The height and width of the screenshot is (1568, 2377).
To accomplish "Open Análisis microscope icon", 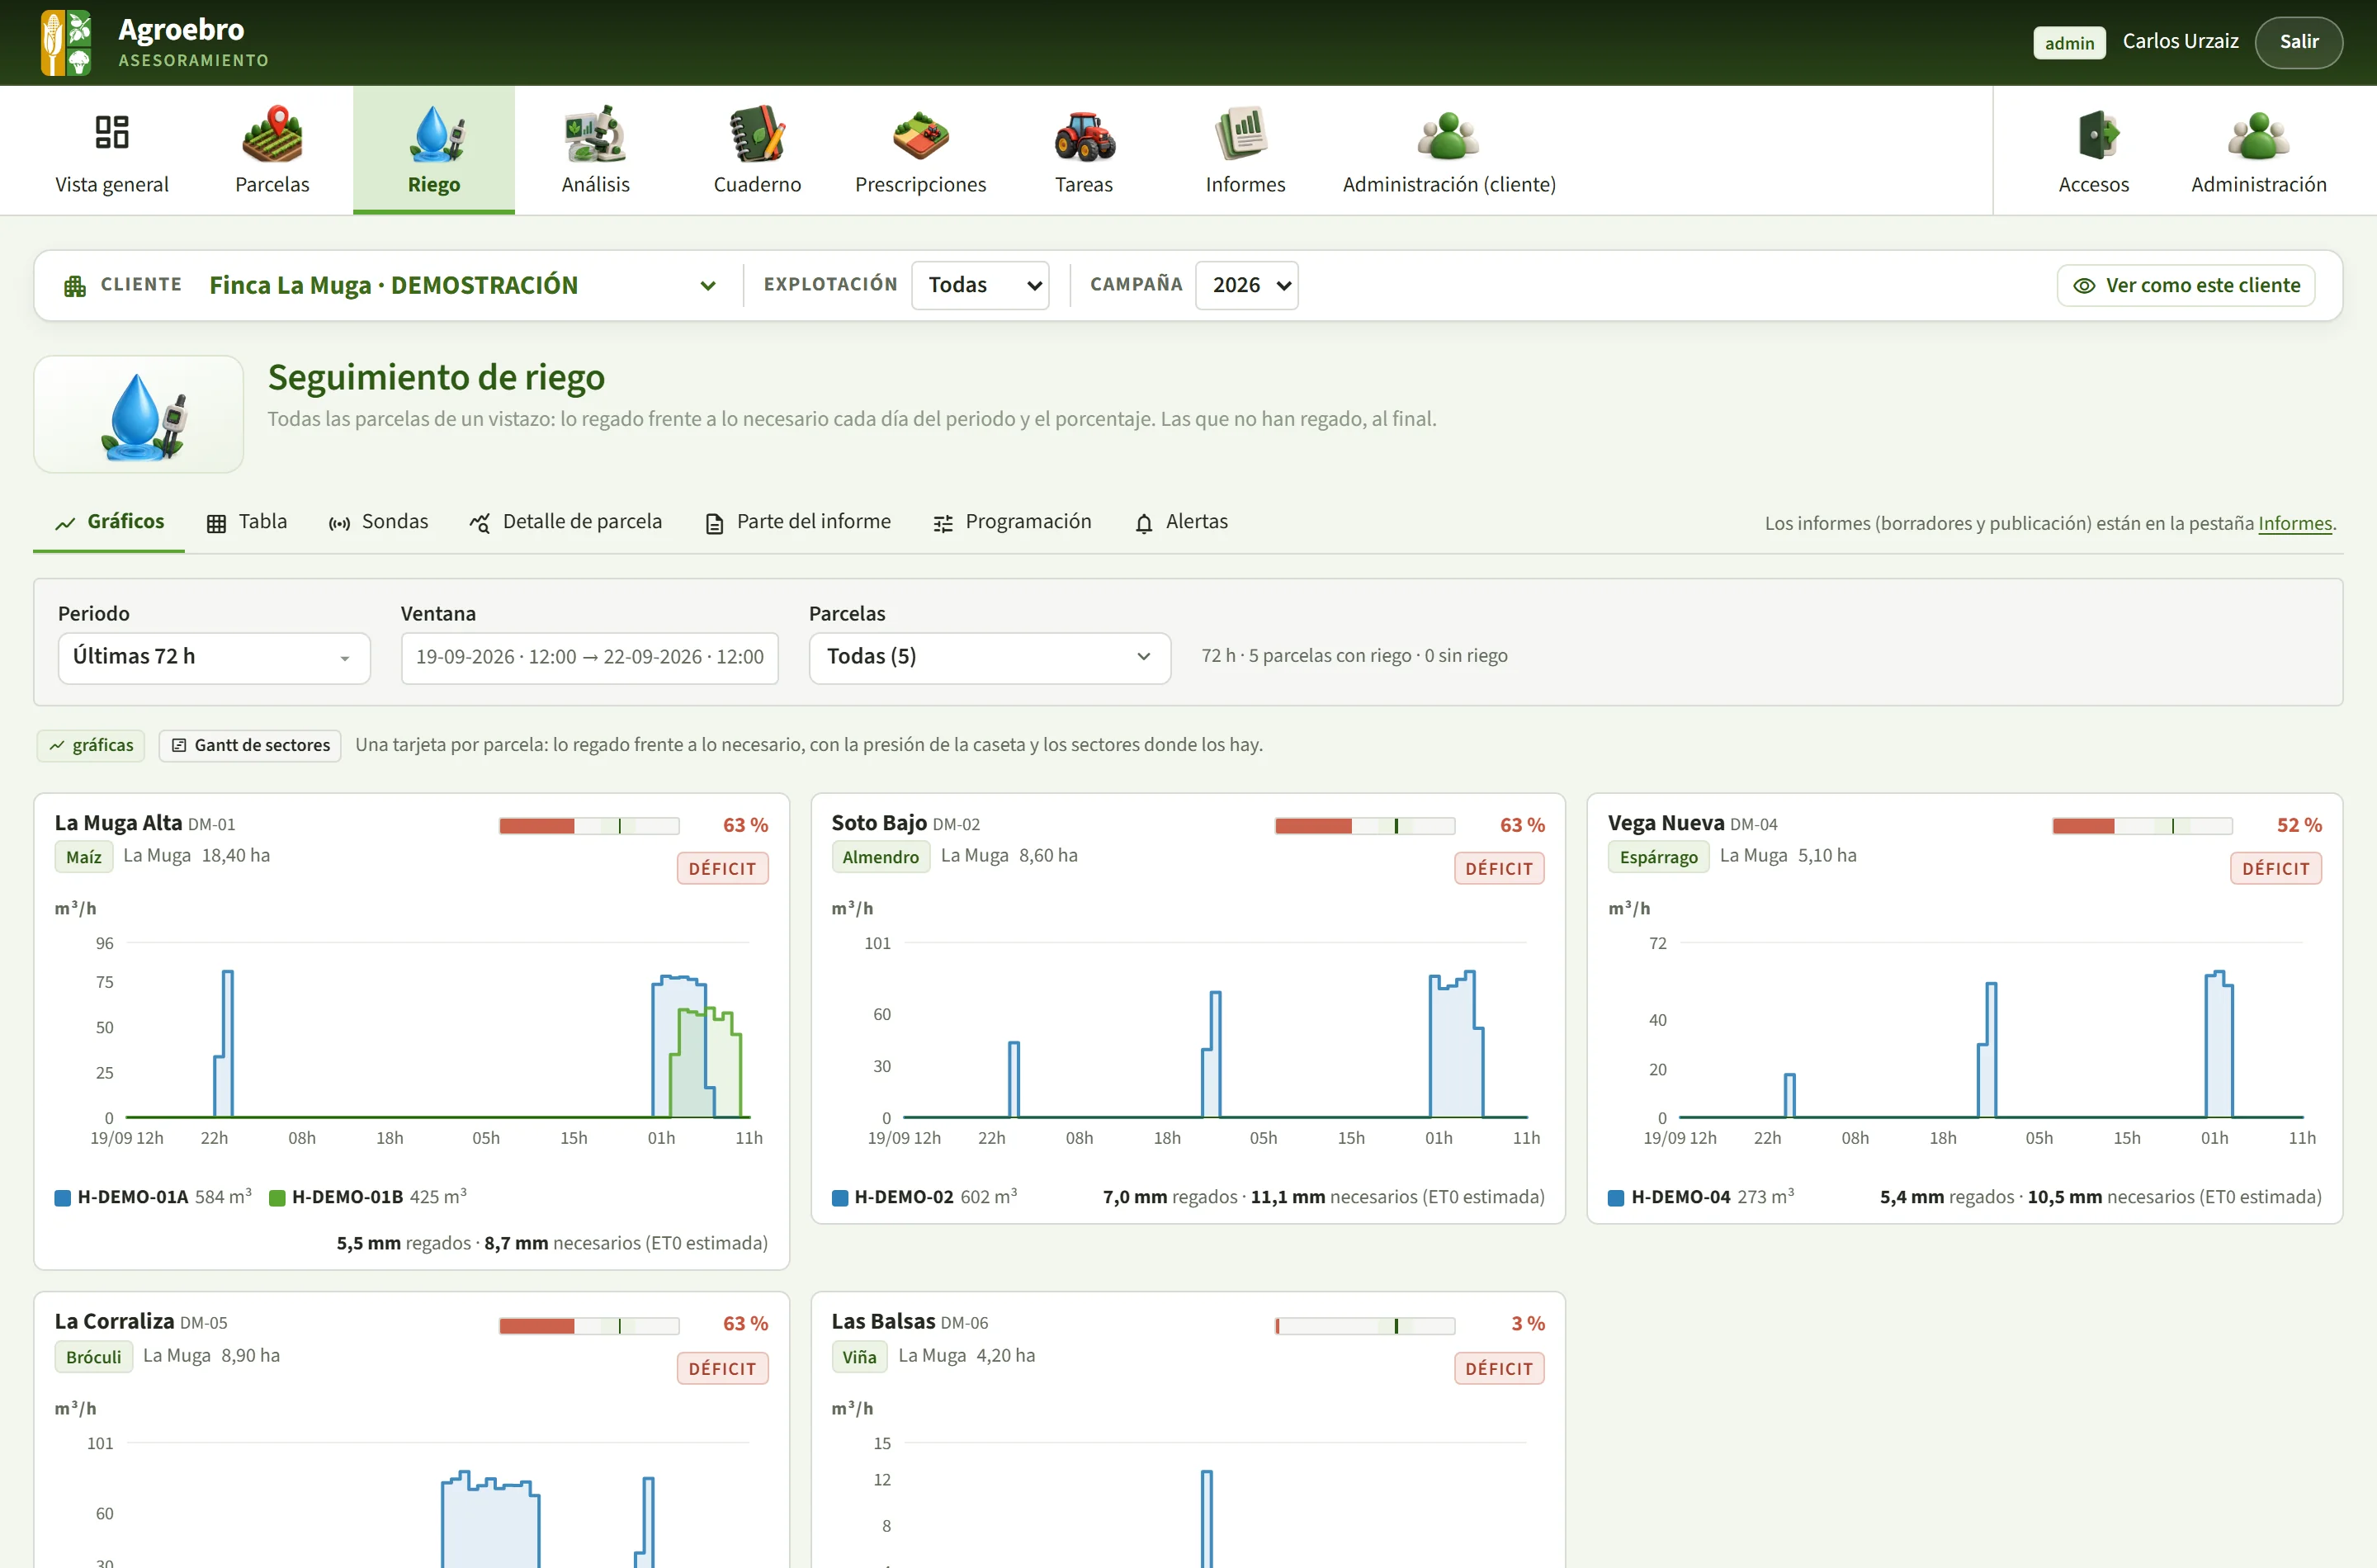I will click(x=595, y=133).
